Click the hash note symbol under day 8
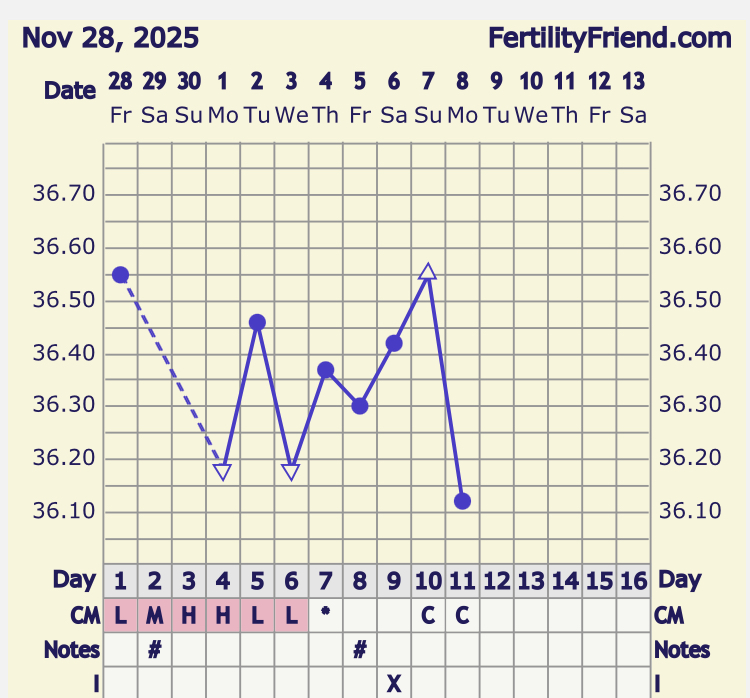750x698 pixels. coord(360,650)
